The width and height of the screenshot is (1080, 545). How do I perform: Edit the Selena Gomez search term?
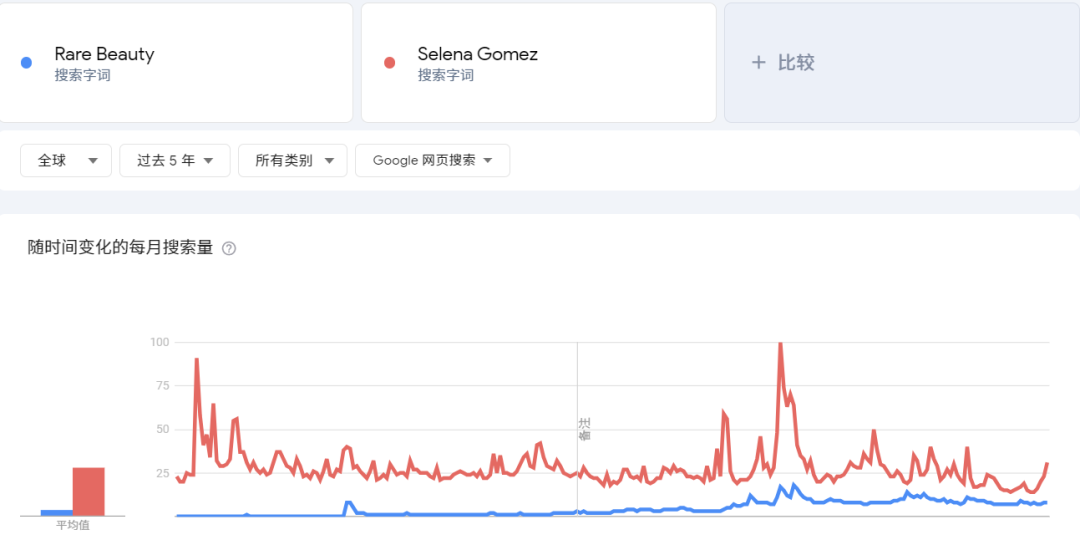(x=477, y=54)
